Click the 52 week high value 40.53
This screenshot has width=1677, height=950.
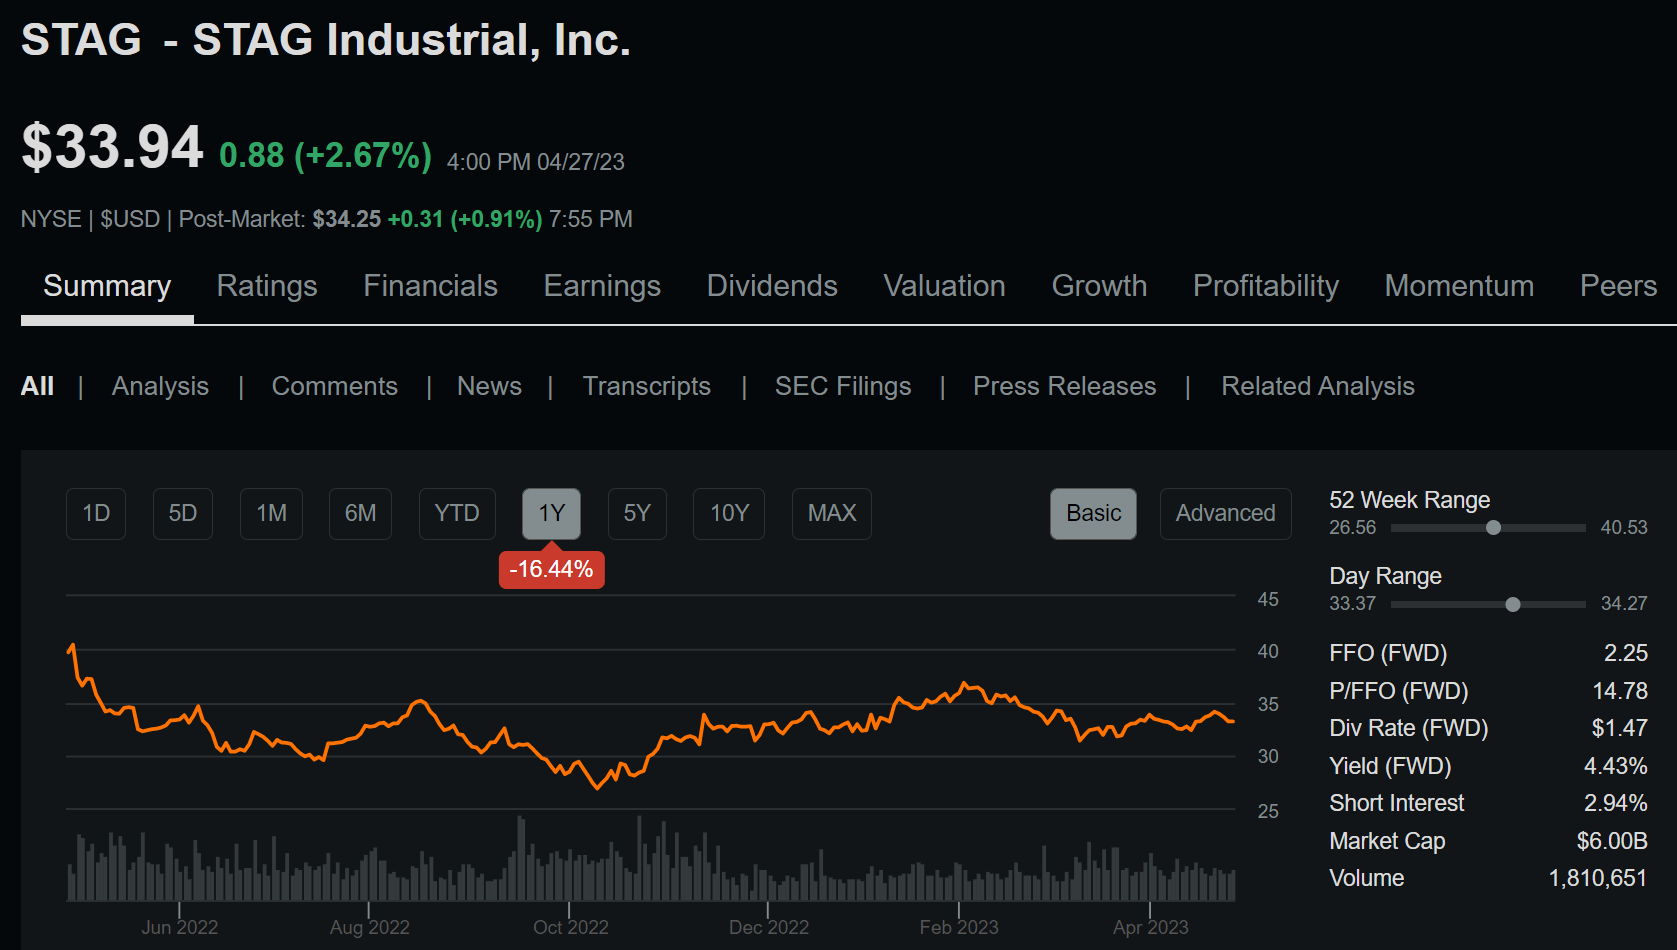tap(1624, 528)
